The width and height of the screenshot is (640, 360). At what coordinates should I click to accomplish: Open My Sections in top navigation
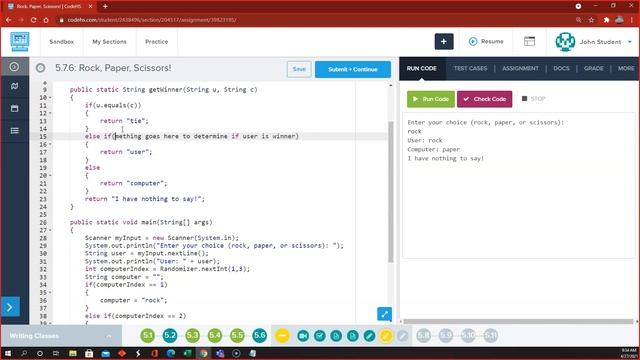coord(109,42)
